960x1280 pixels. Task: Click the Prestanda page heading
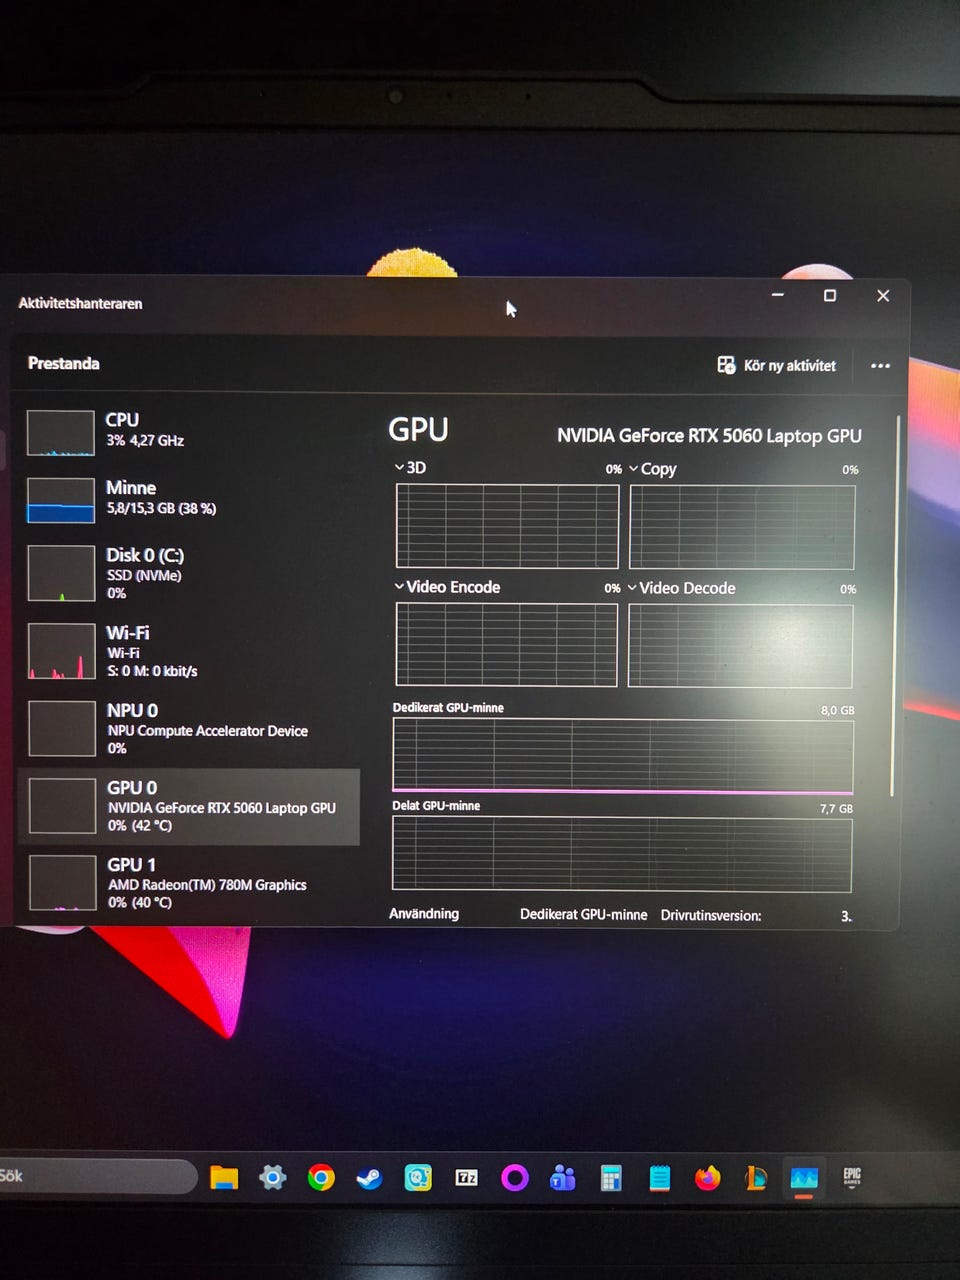point(63,363)
